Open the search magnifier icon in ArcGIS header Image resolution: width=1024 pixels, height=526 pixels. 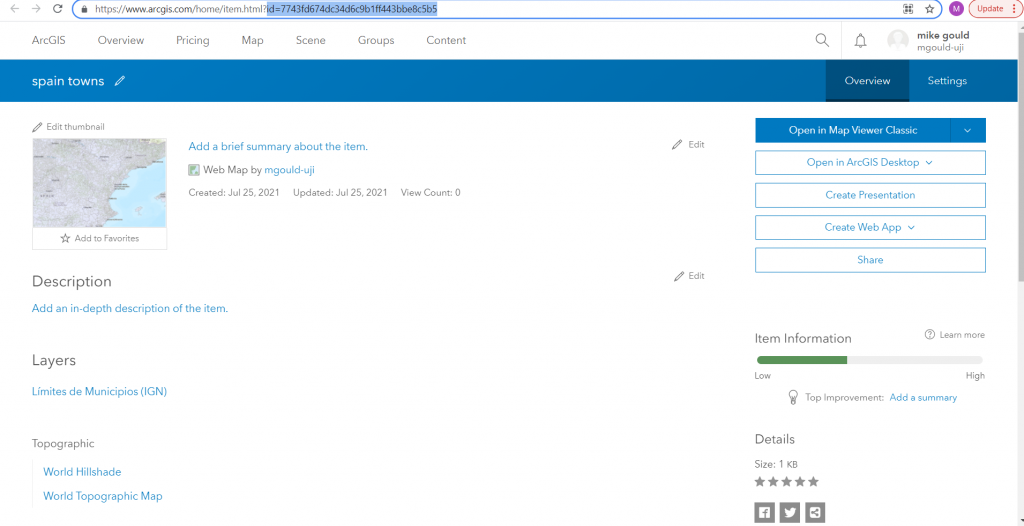[822, 41]
